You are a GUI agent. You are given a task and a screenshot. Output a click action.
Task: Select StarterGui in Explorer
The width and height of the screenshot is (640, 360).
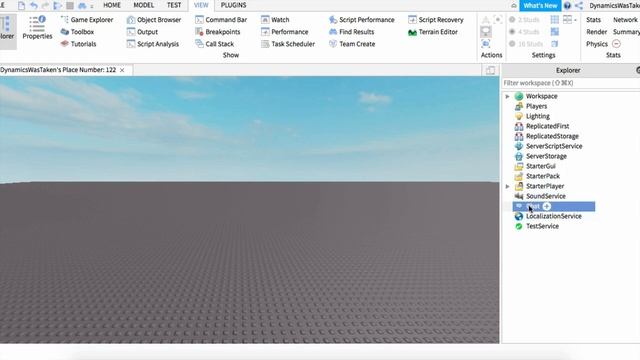coord(540,166)
